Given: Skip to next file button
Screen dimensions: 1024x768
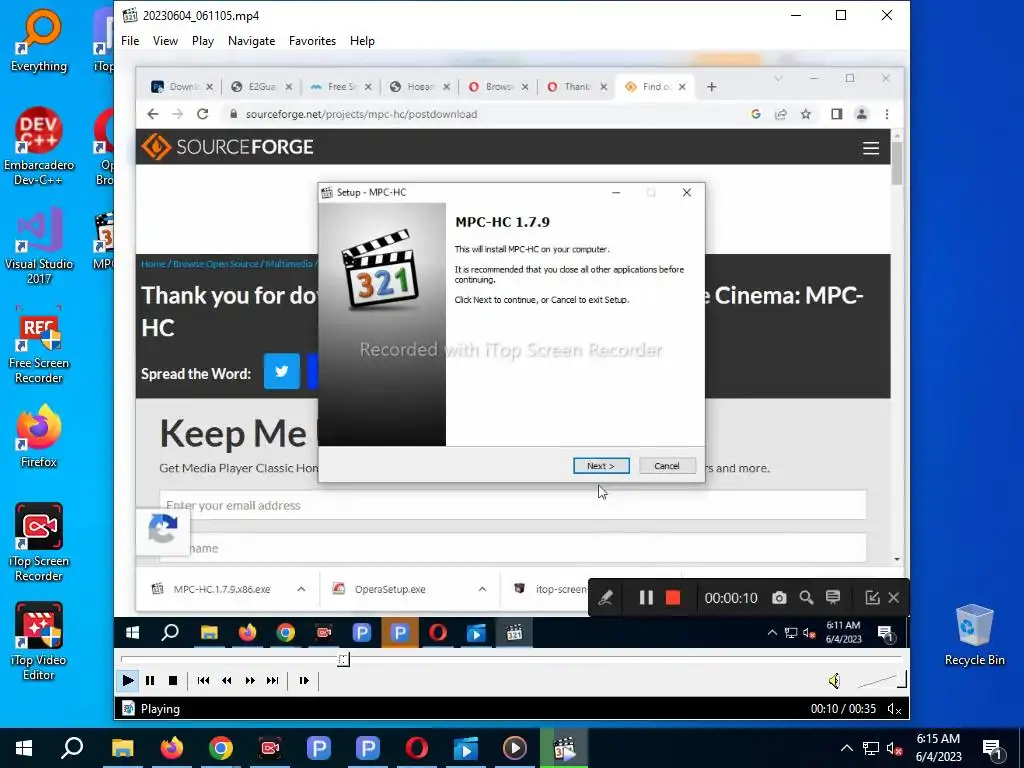Looking at the screenshot, I should pos(272,680).
